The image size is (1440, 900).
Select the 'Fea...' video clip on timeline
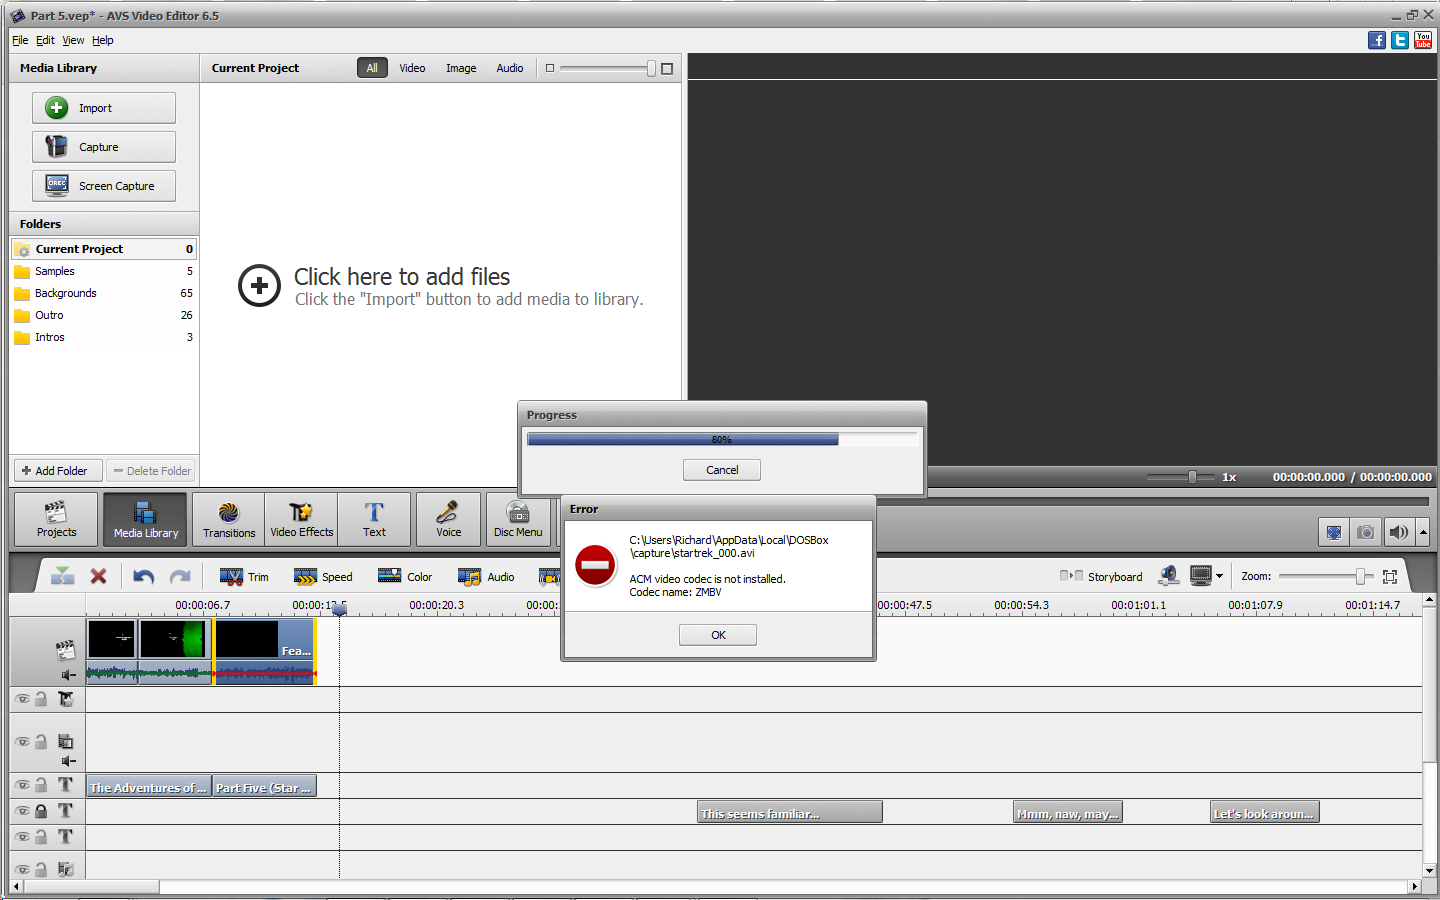264,651
